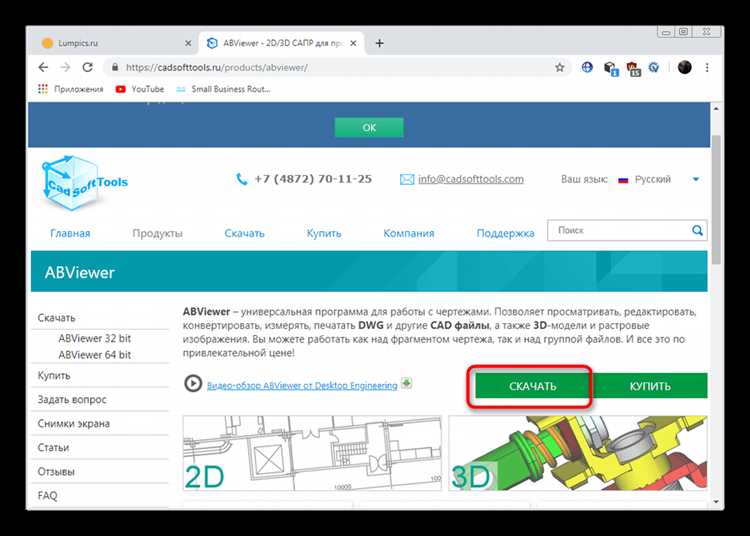Switch to the Lumpics.ru tab

(113, 43)
